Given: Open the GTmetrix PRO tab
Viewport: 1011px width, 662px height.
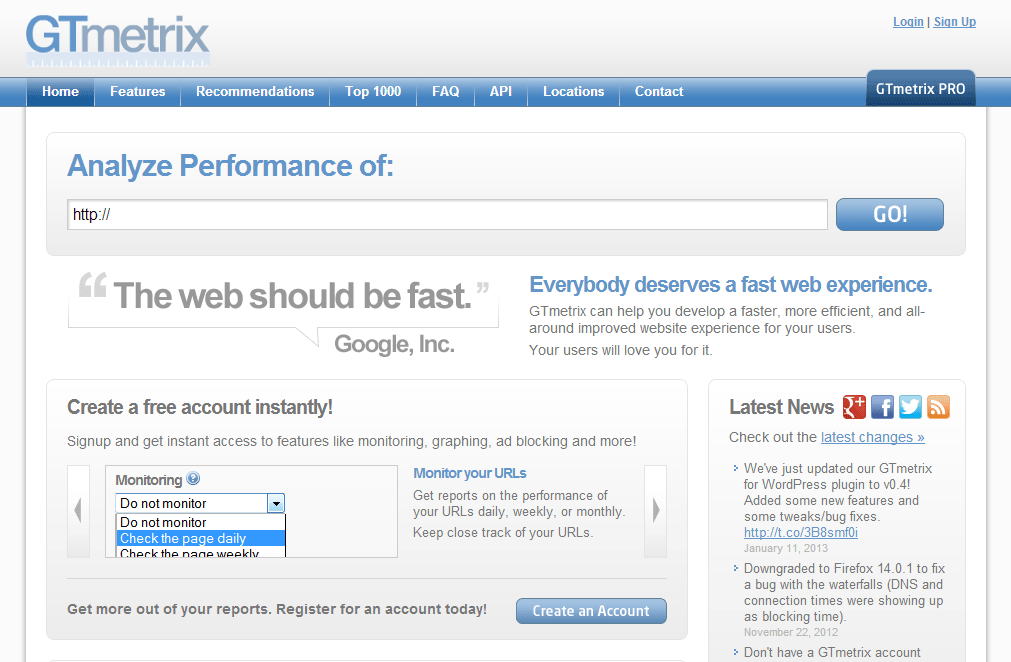Looking at the screenshot, I should click(x=920, y=89).
